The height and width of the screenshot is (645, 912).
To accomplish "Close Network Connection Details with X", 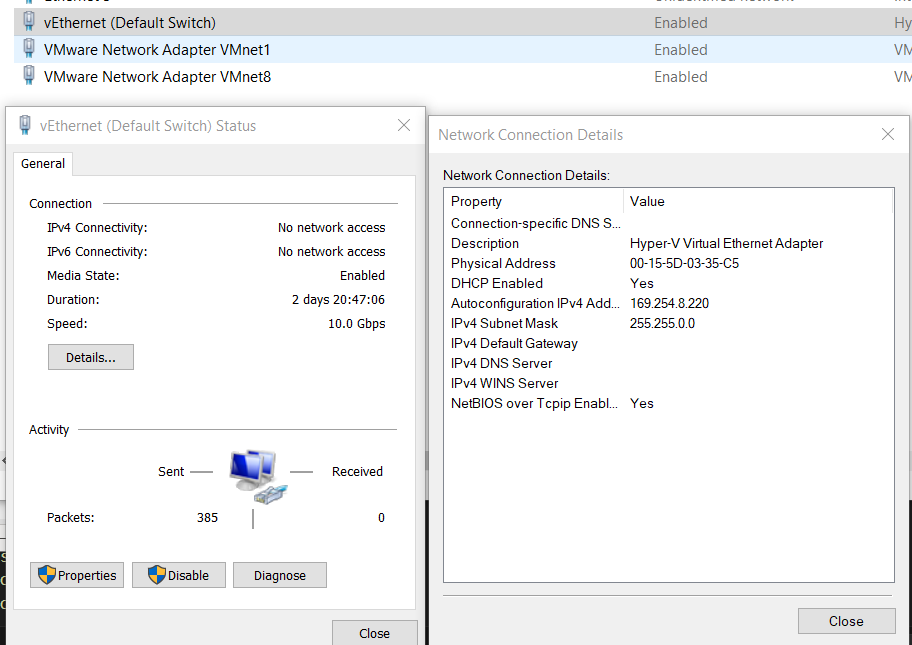I will coord(888,134).
